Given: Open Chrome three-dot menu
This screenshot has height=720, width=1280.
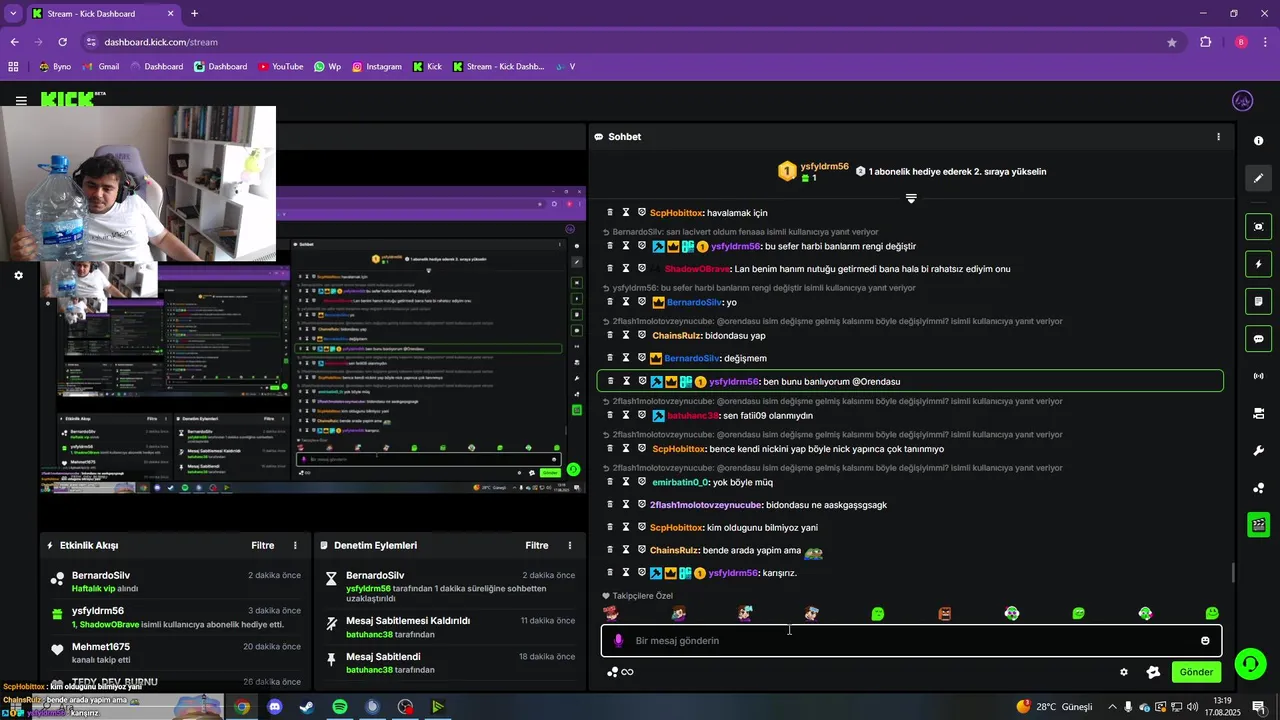Looking at the screenshot, I should 1265,42.
